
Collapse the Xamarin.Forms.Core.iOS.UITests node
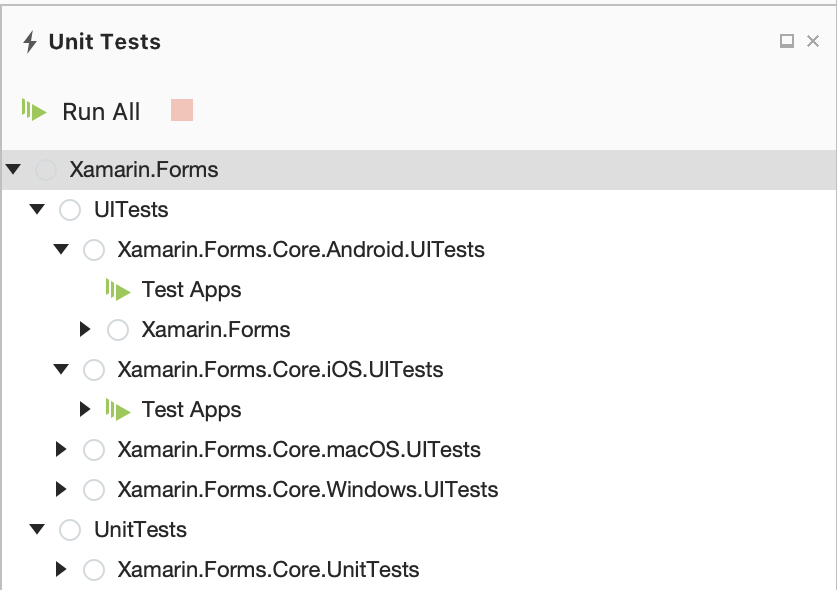point(62,370)
